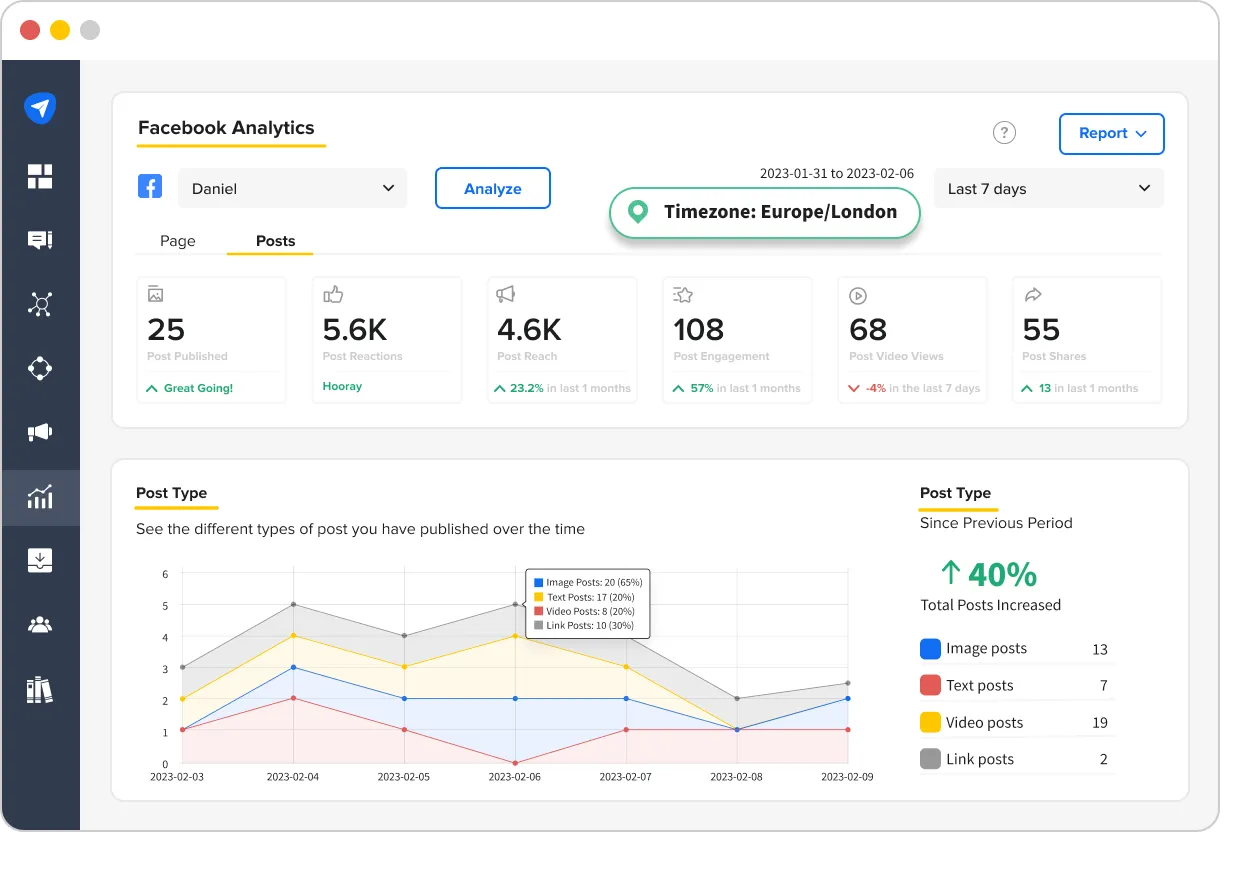Screen dimensions: 1250x872
Task: Click the Analyze button
Action: point(492,187)
